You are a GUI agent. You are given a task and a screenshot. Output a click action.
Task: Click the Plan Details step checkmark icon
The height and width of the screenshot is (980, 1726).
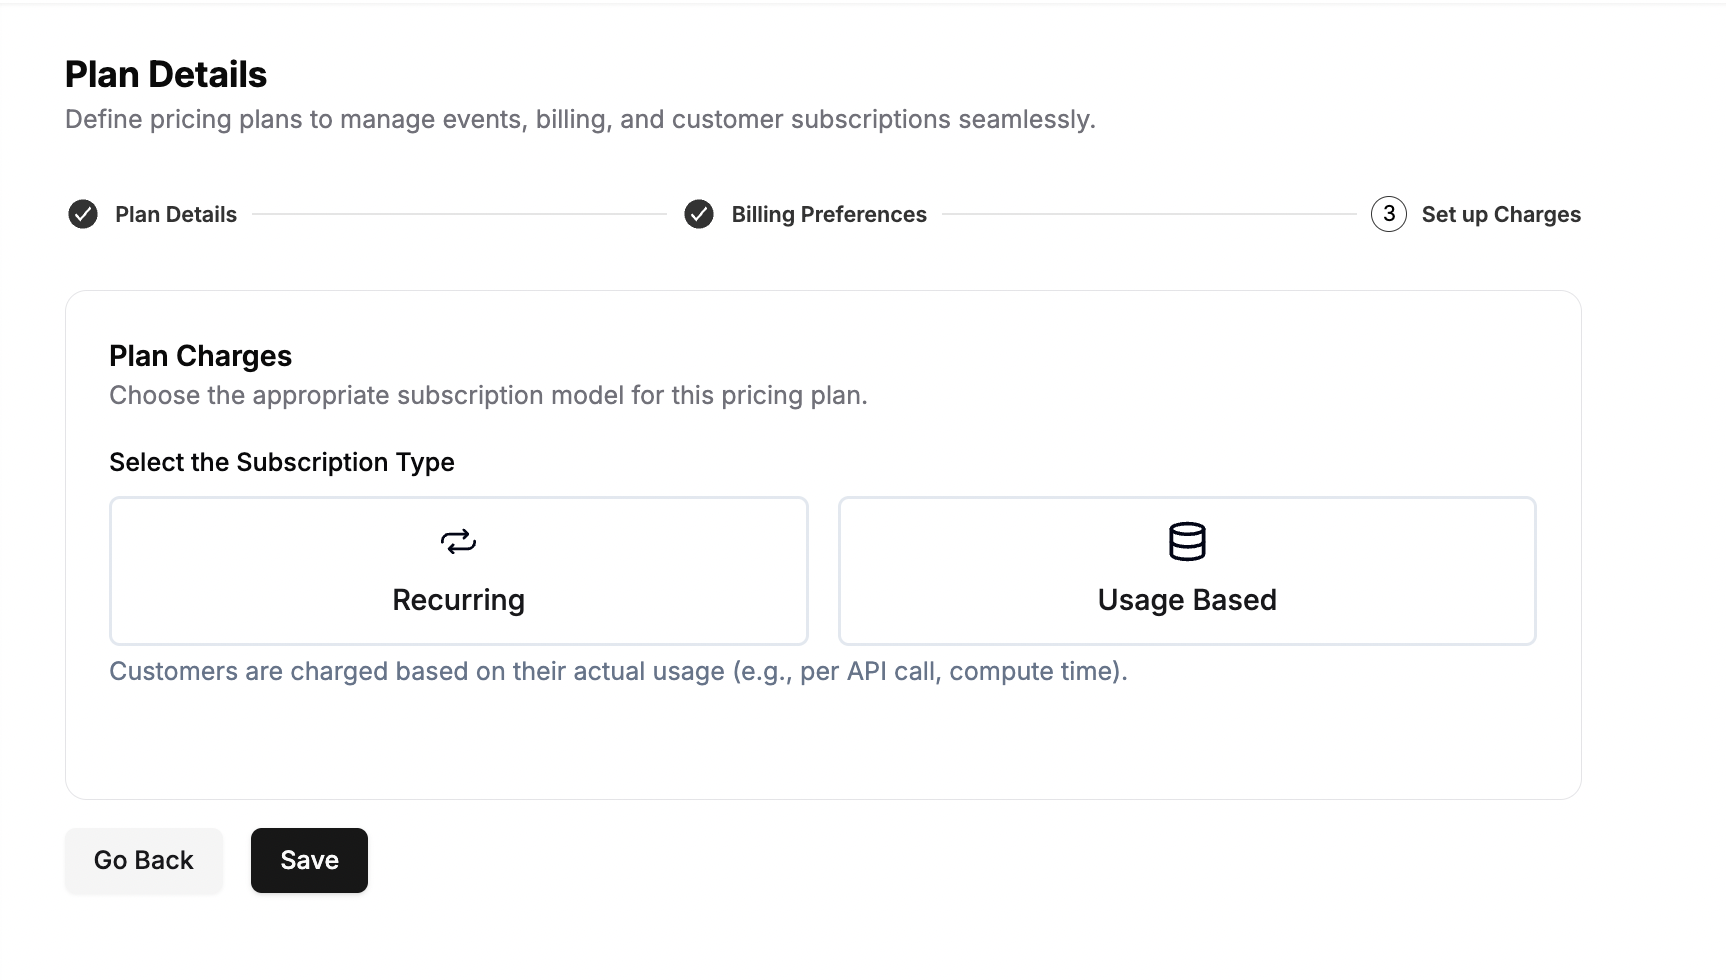(83, 214)
